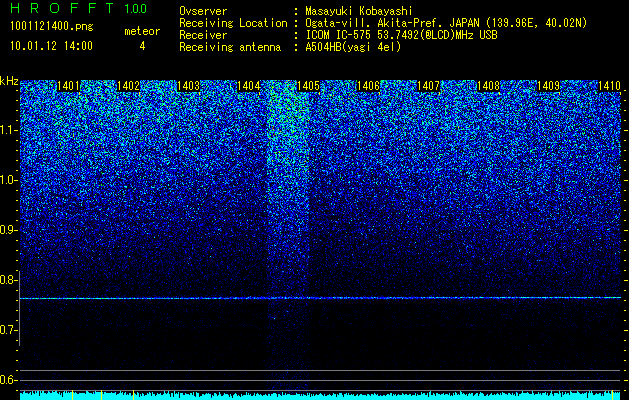The width and height of the screenshot is (629, 400).
Task: Click the Receiving Location label
Action: (233, 23)
